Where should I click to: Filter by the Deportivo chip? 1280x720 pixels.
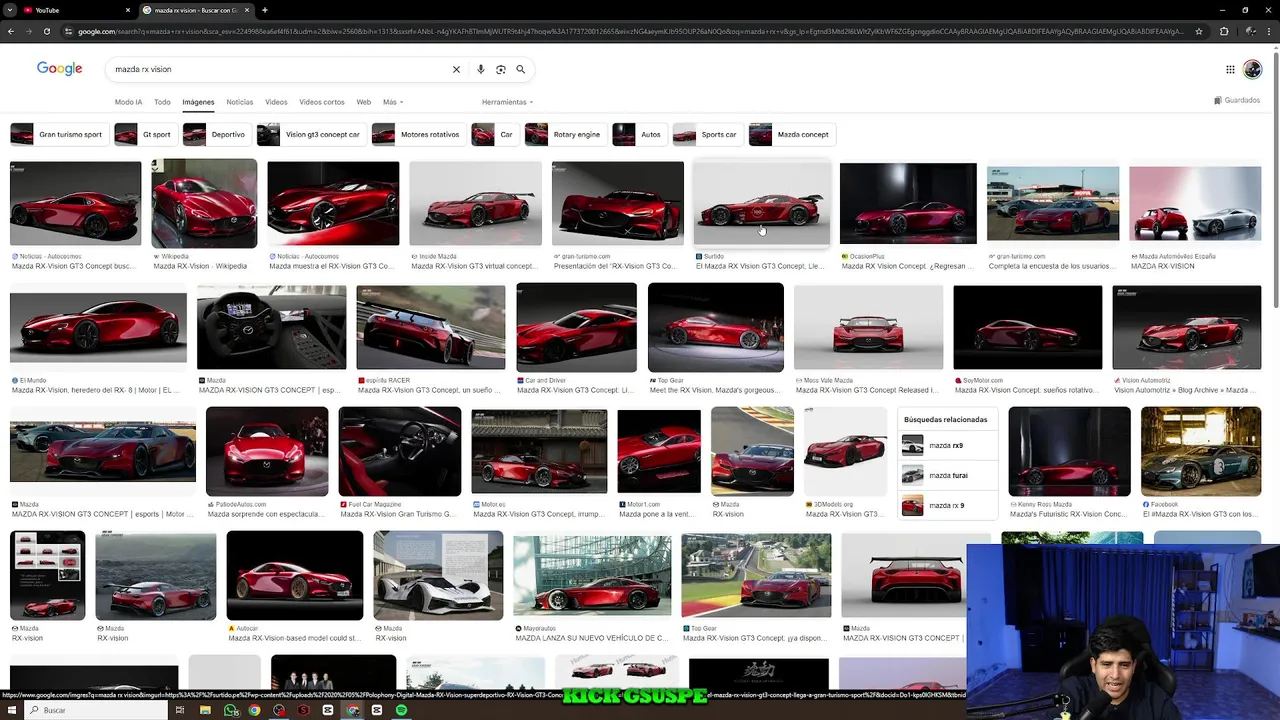click(216, 134)
